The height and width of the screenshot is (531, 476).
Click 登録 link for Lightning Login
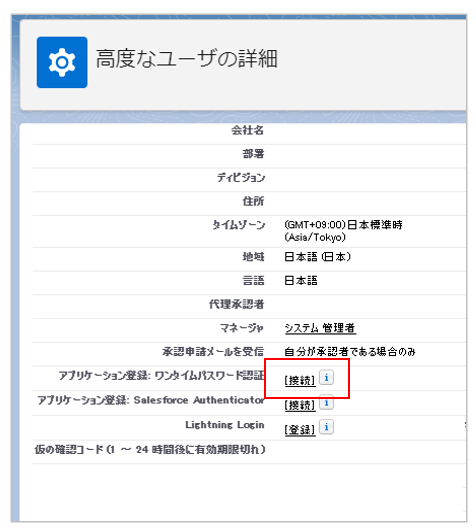pyautogui.click(x=300, y=430)
